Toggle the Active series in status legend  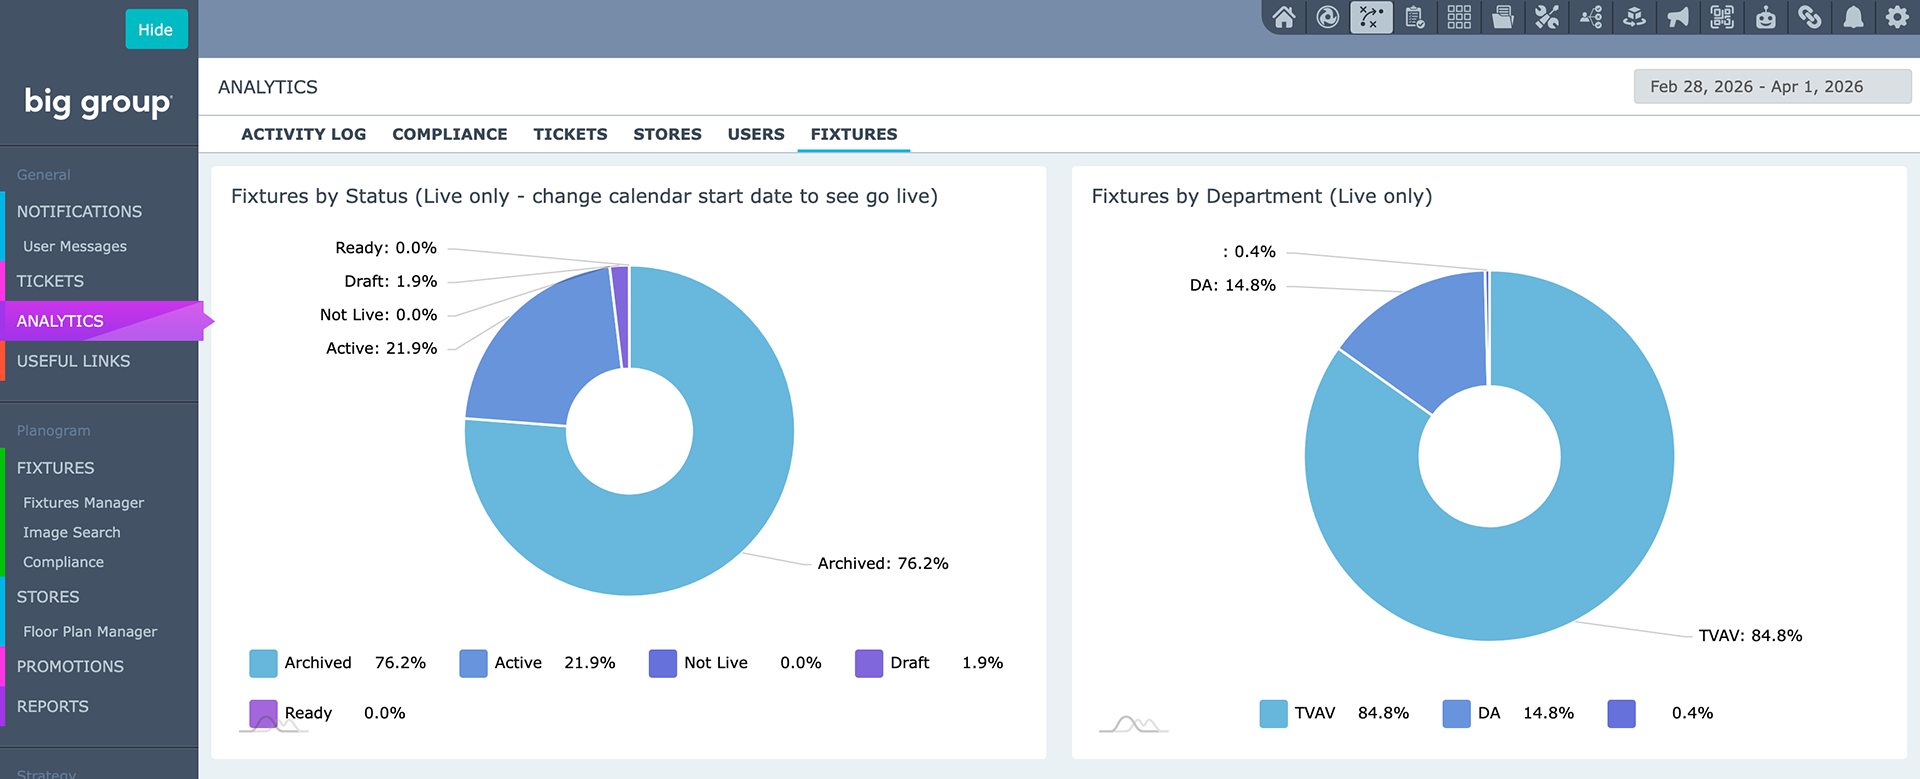point(500,663)
